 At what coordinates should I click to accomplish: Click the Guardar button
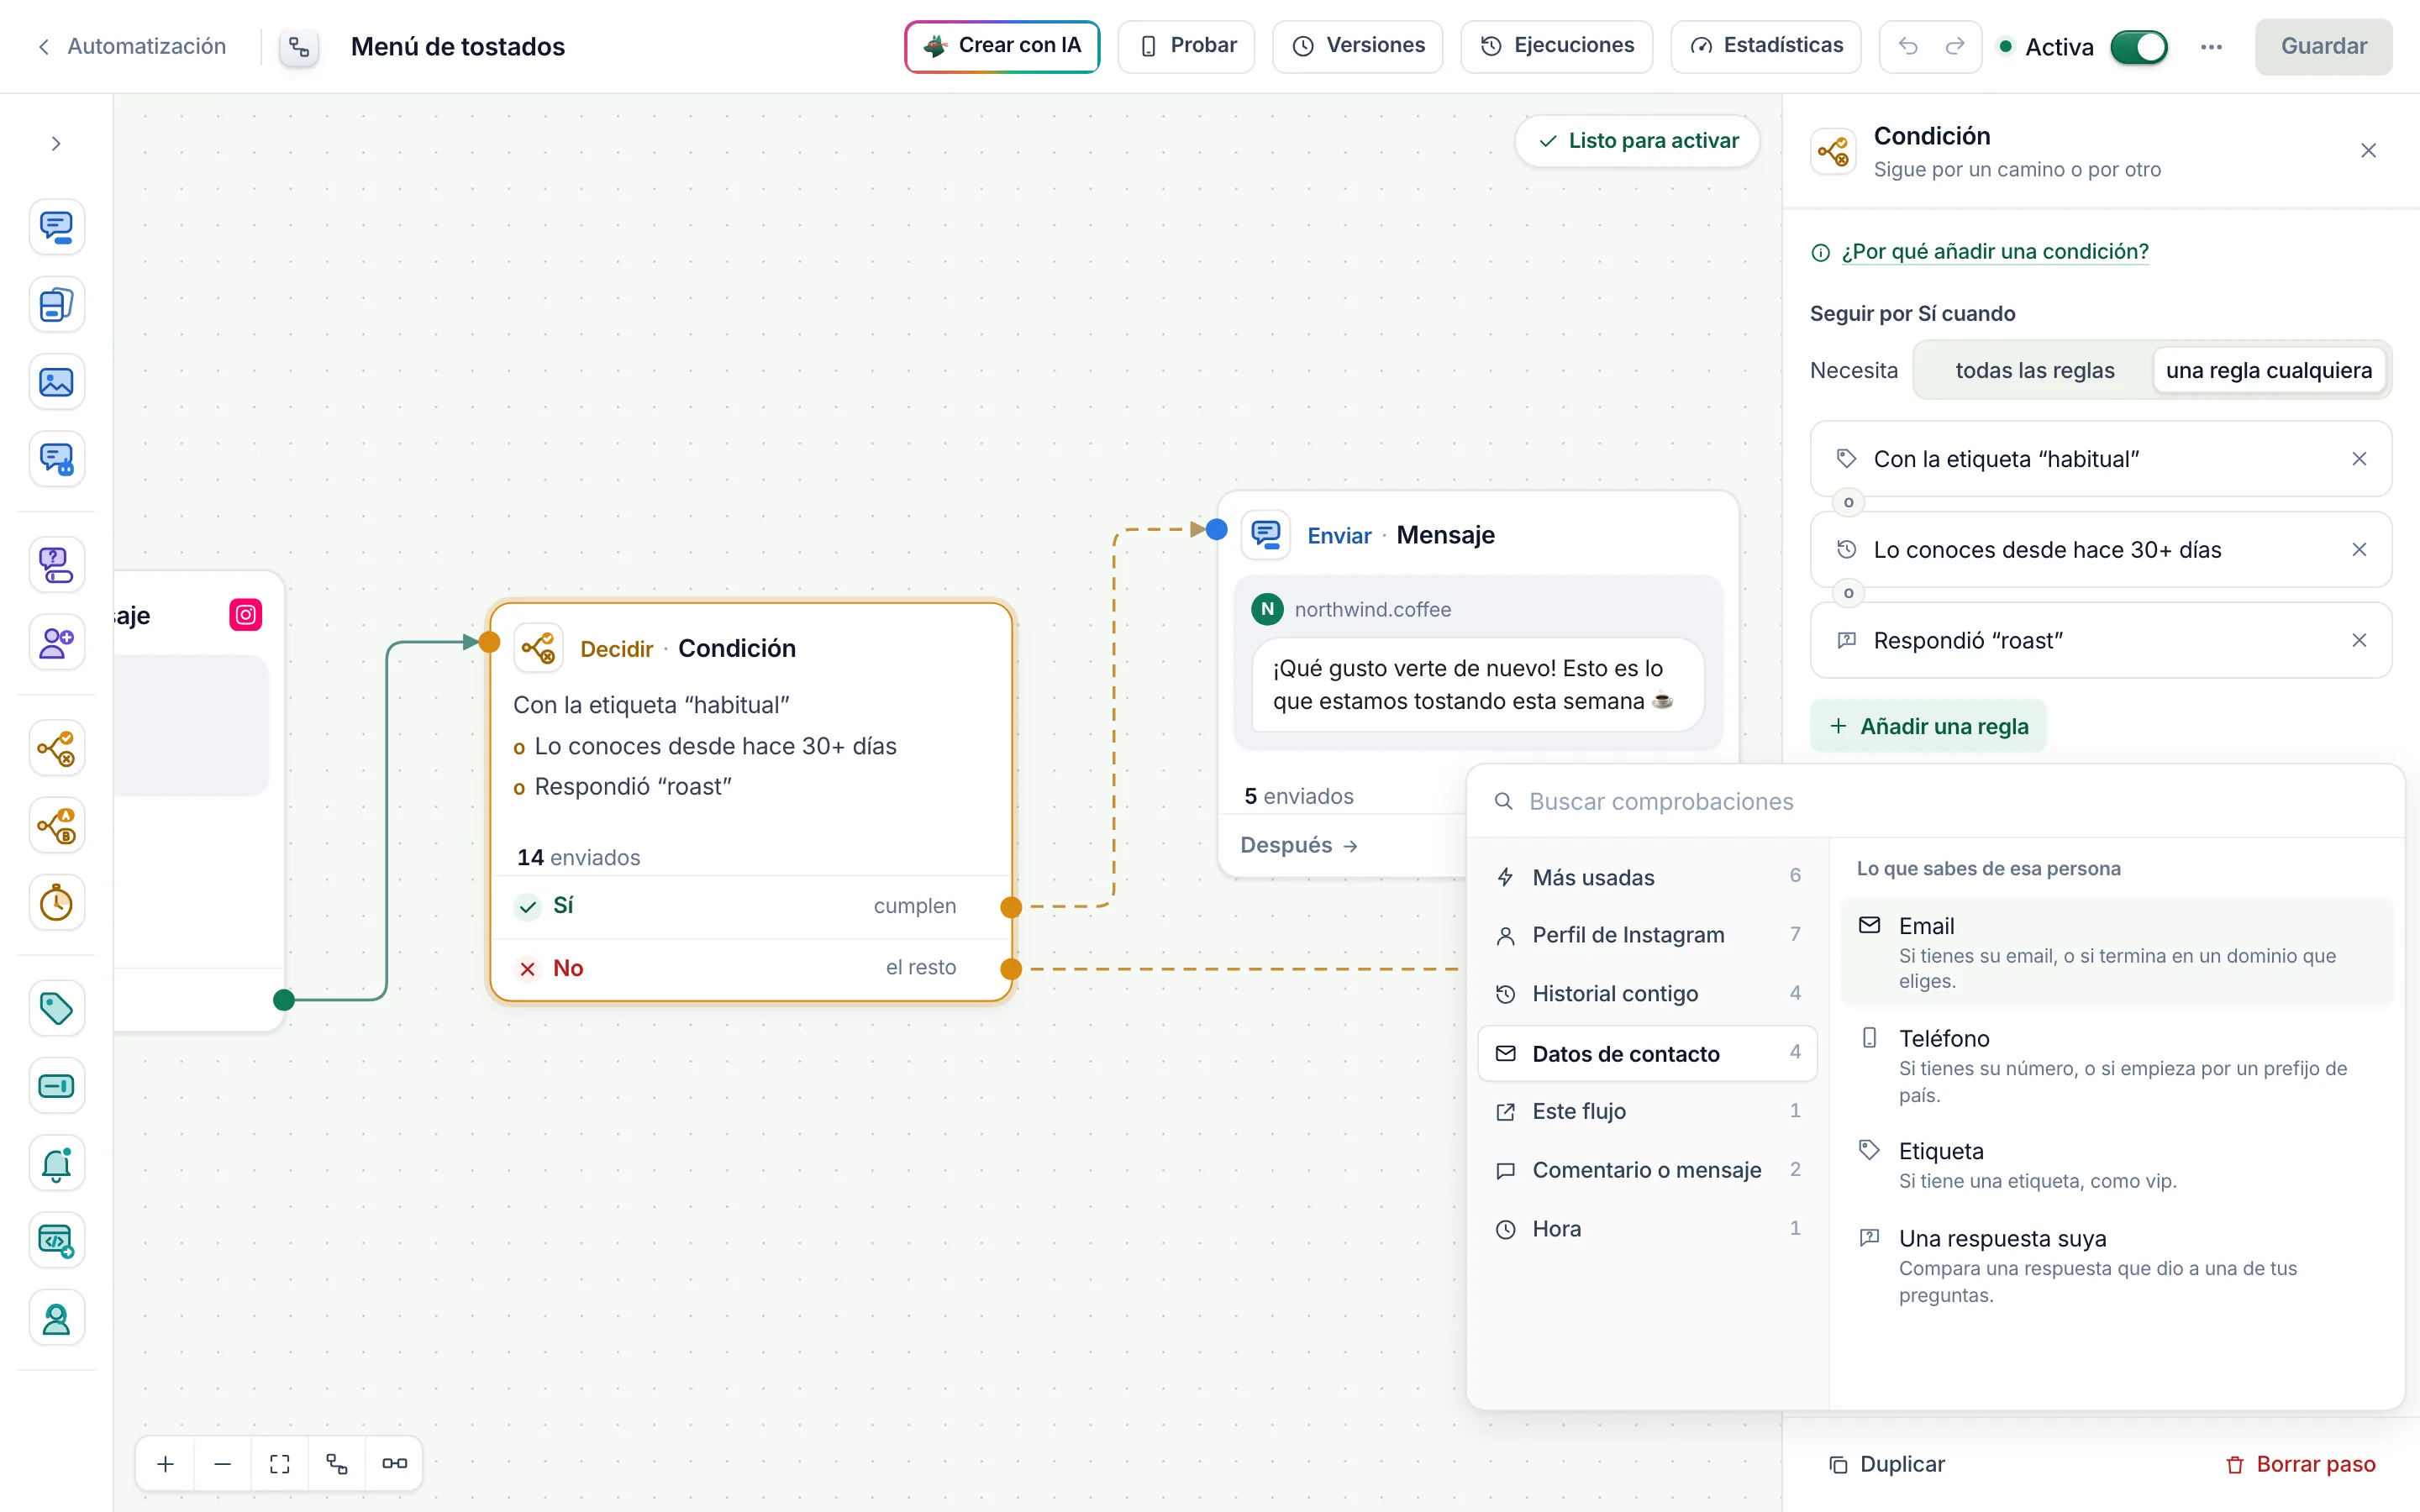click(2323, 46)
